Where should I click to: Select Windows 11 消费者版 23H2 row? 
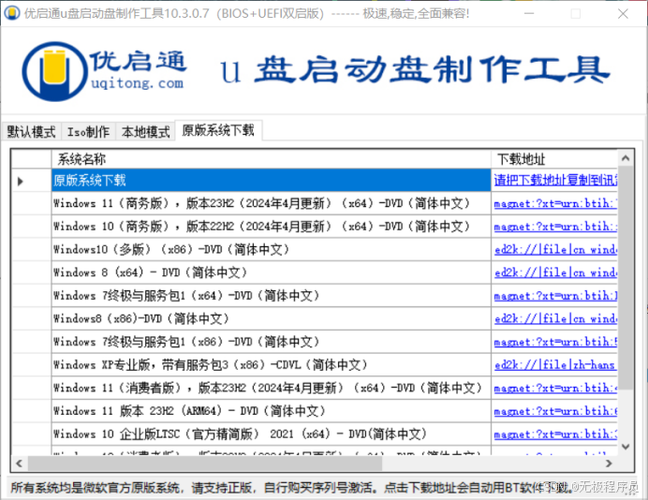(x=271, y=388)
